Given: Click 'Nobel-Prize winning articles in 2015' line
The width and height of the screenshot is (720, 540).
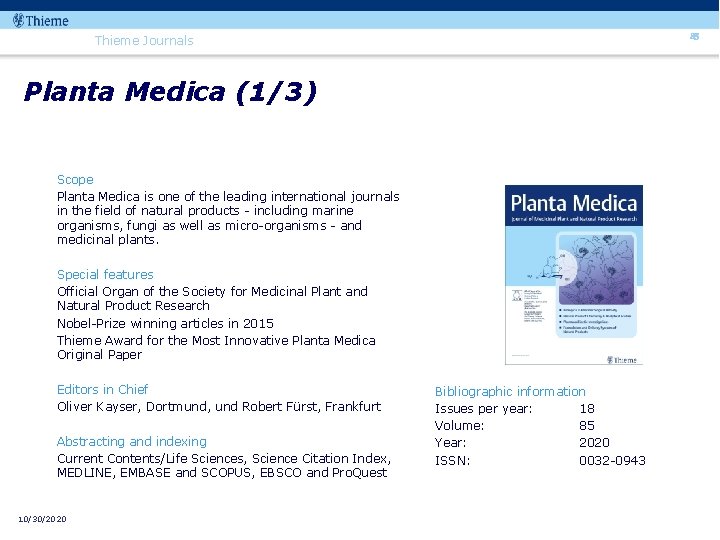Looking at the screenshot, I should 165,324.
